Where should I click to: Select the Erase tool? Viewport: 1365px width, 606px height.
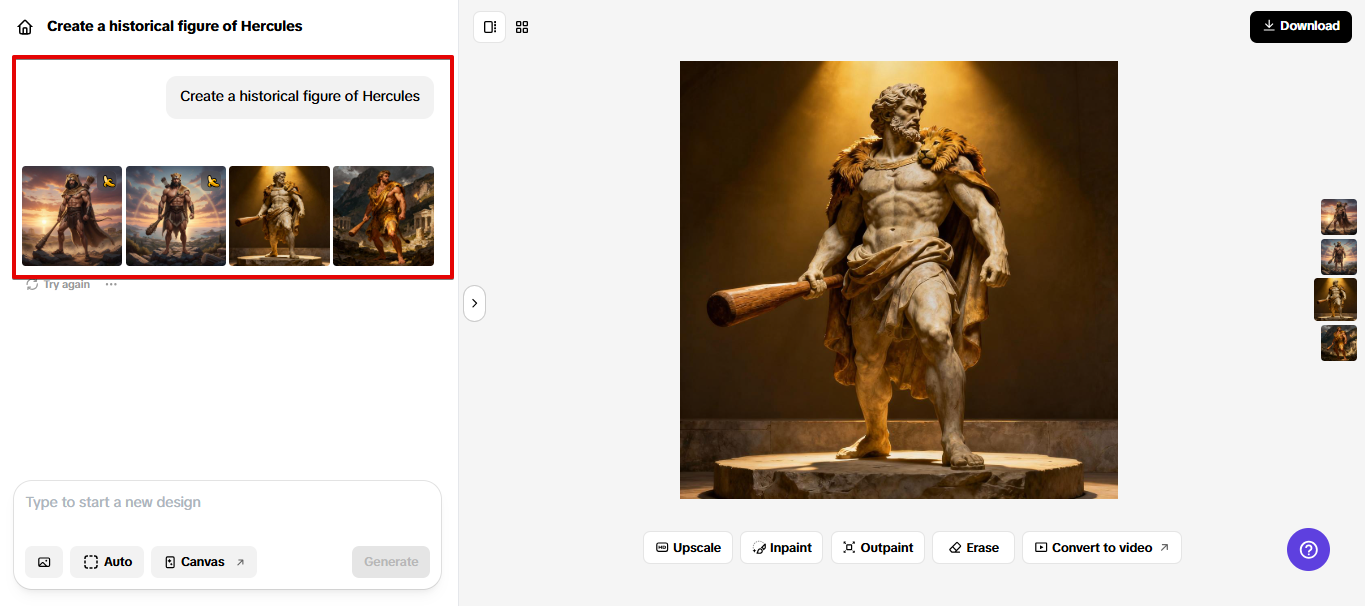pos(972,547)
